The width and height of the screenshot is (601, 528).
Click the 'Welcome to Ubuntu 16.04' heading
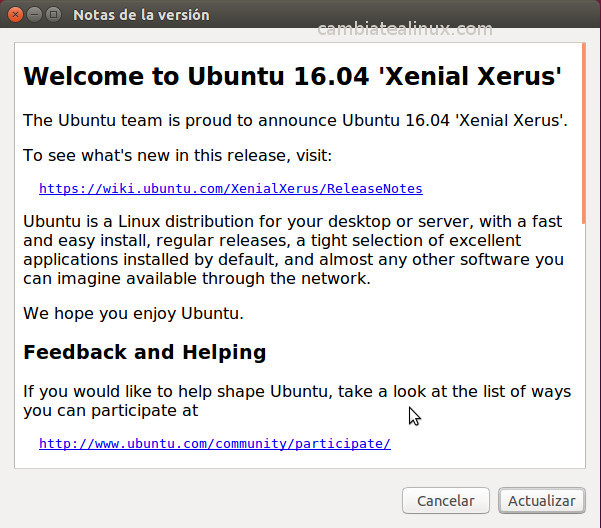click(x=292, y=76)
